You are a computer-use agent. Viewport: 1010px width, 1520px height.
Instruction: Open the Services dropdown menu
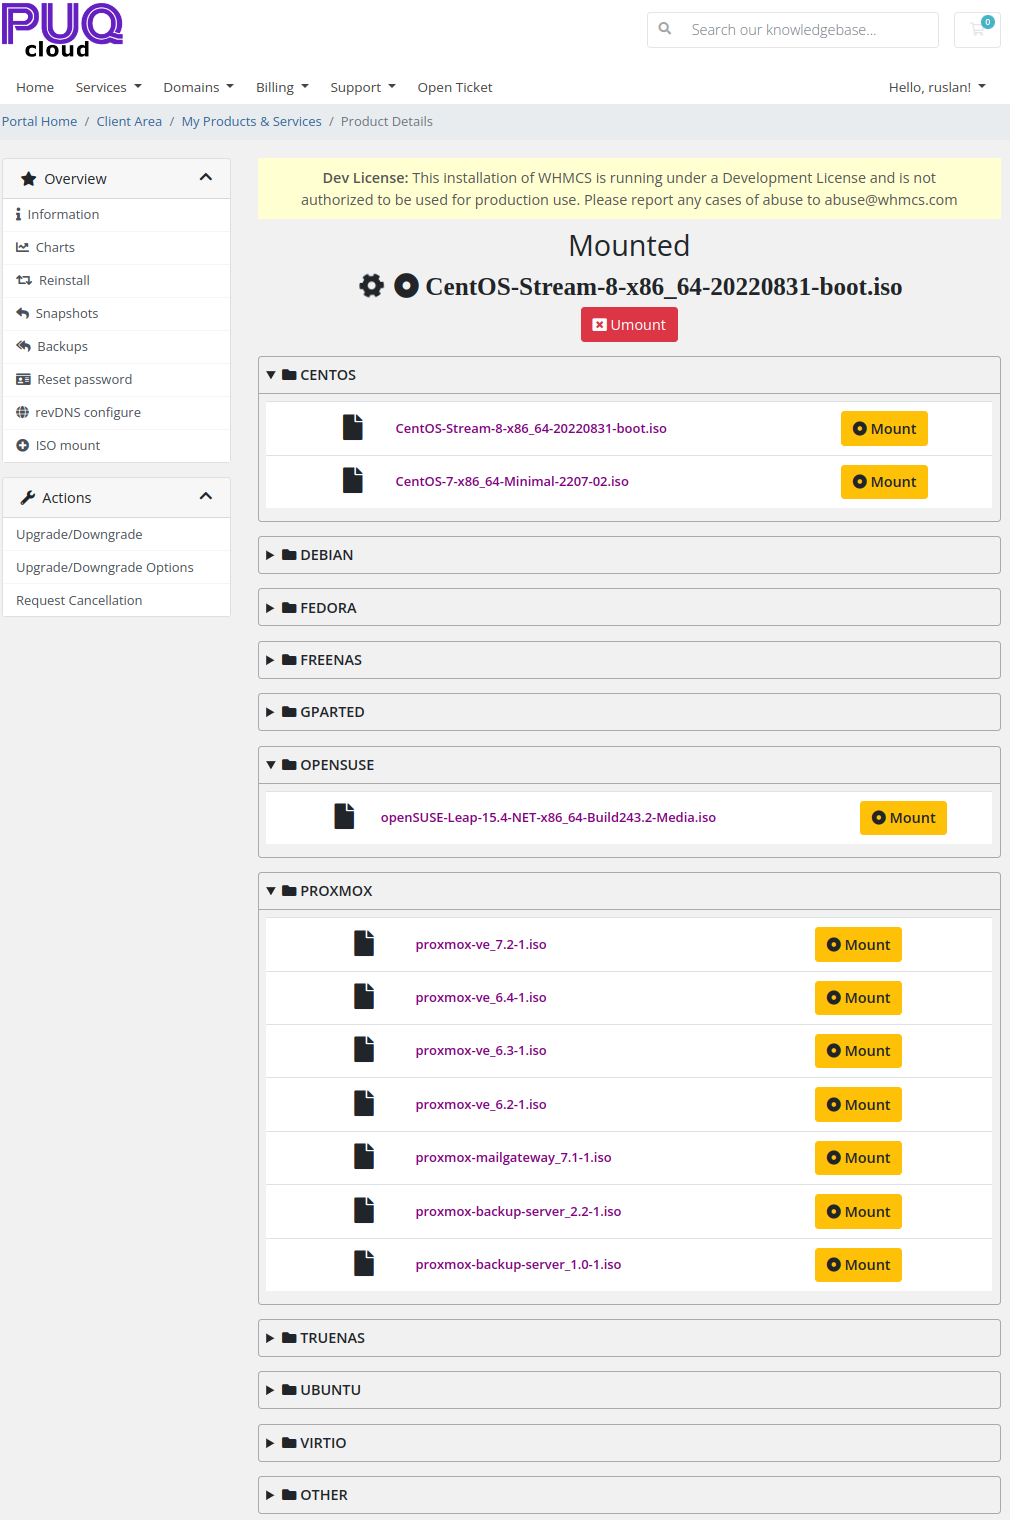(109, 87)
